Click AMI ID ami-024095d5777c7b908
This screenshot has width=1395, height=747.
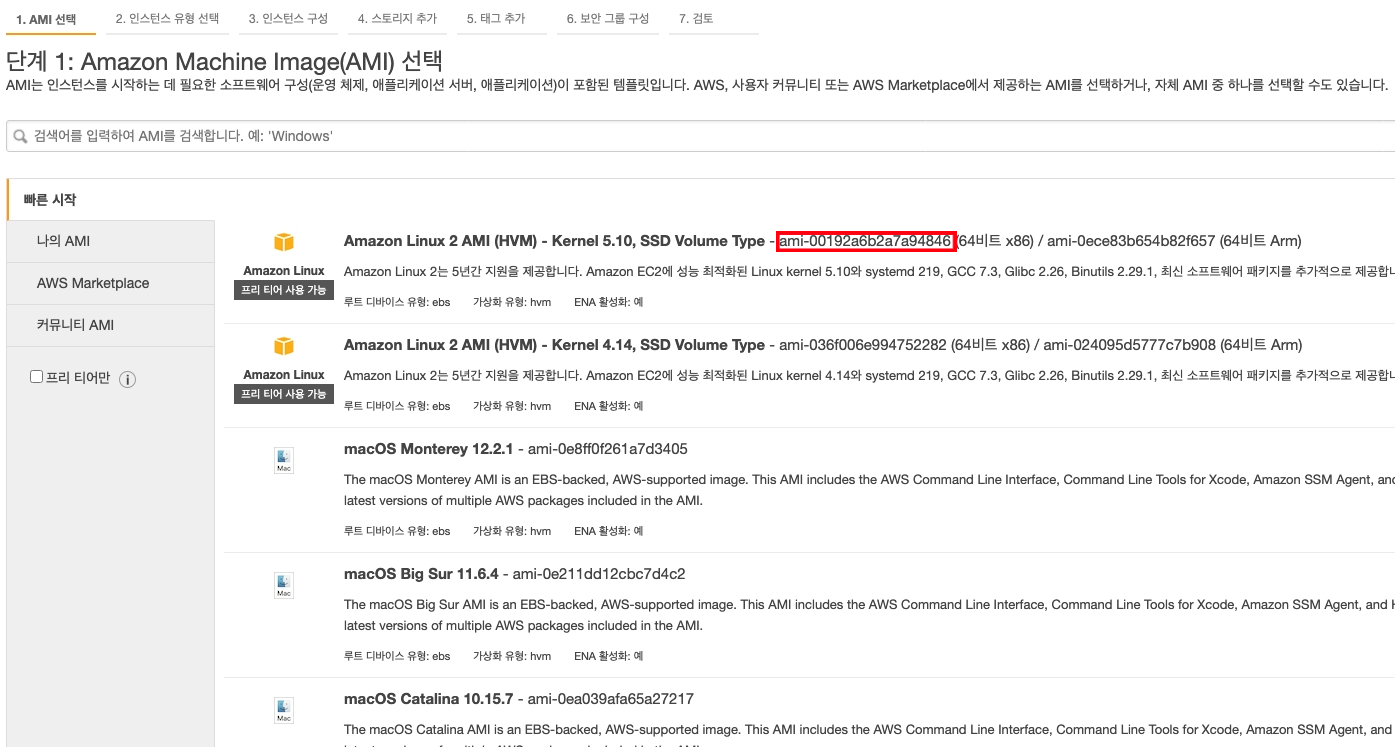[1130, 345]
